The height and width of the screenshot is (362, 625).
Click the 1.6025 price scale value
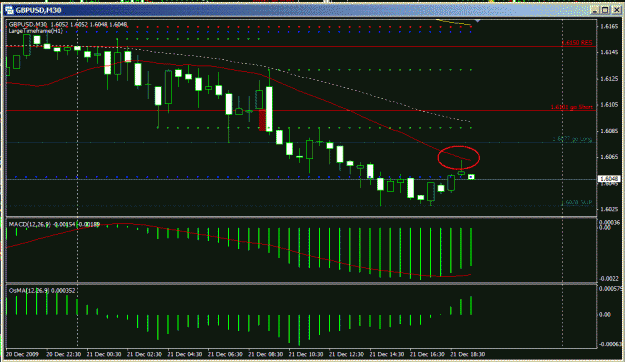(609, 209)
